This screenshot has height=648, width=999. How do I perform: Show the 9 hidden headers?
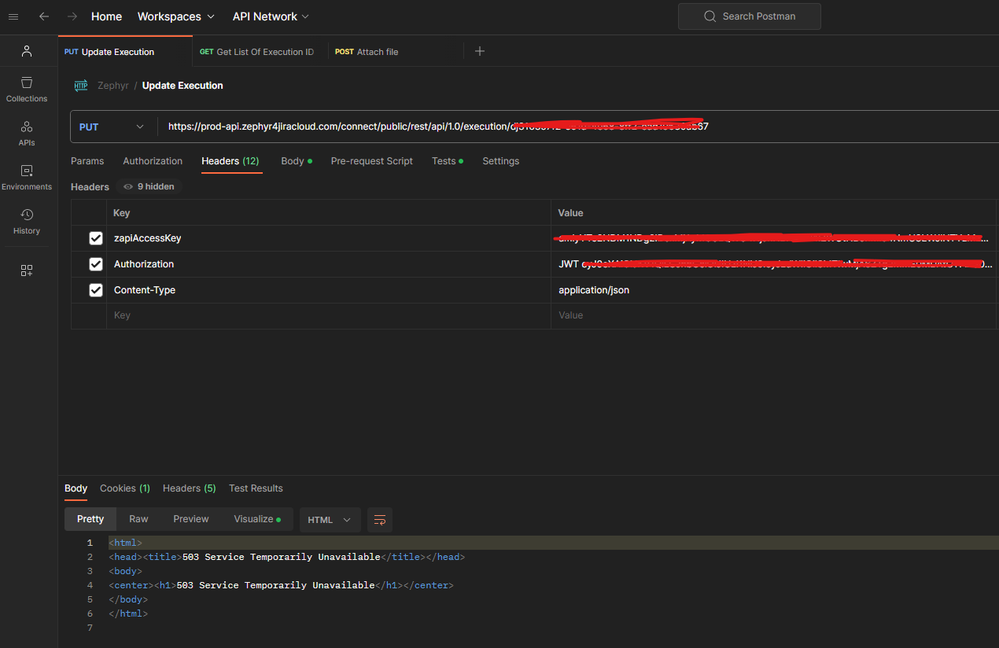pyautogui.click(x=149, y=187)
